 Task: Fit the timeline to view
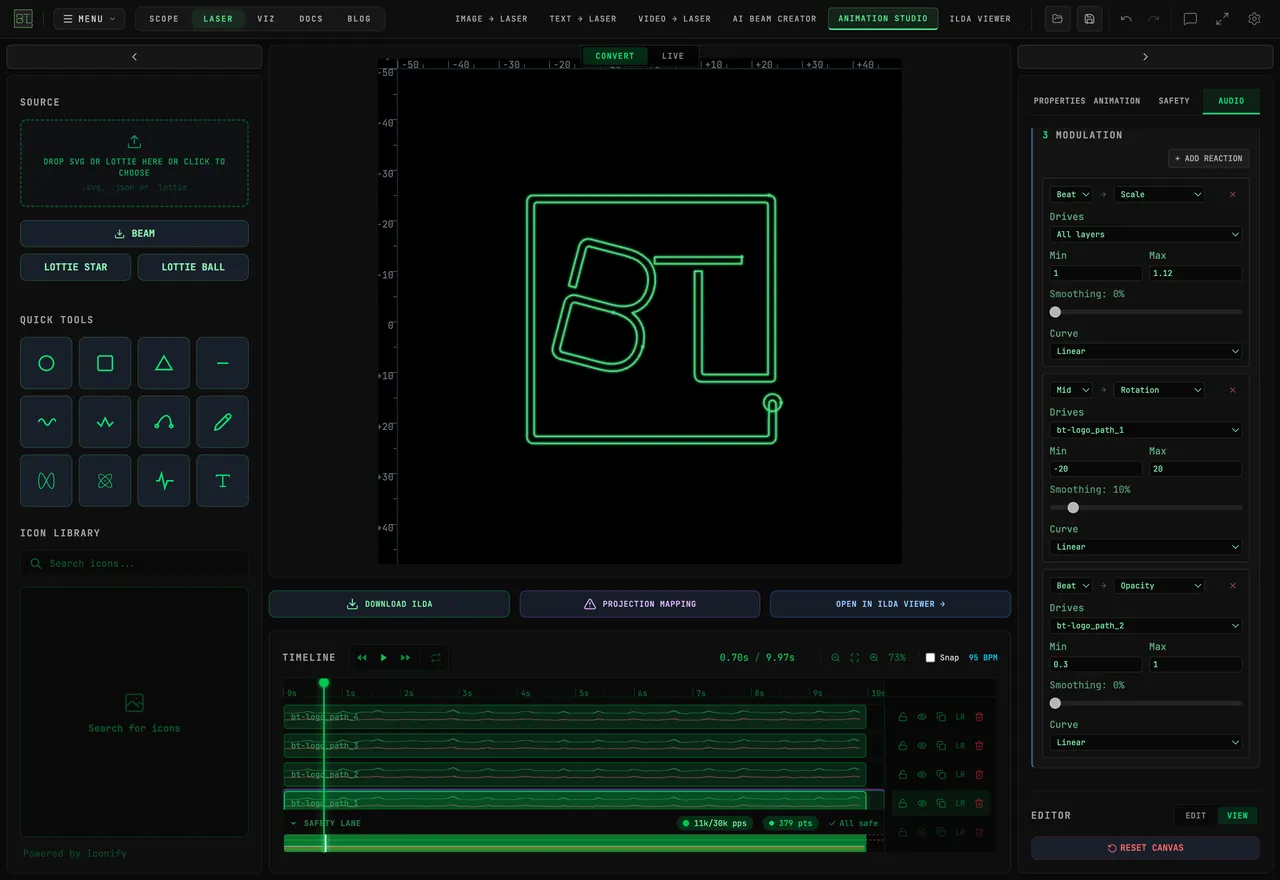click(854, 657)
